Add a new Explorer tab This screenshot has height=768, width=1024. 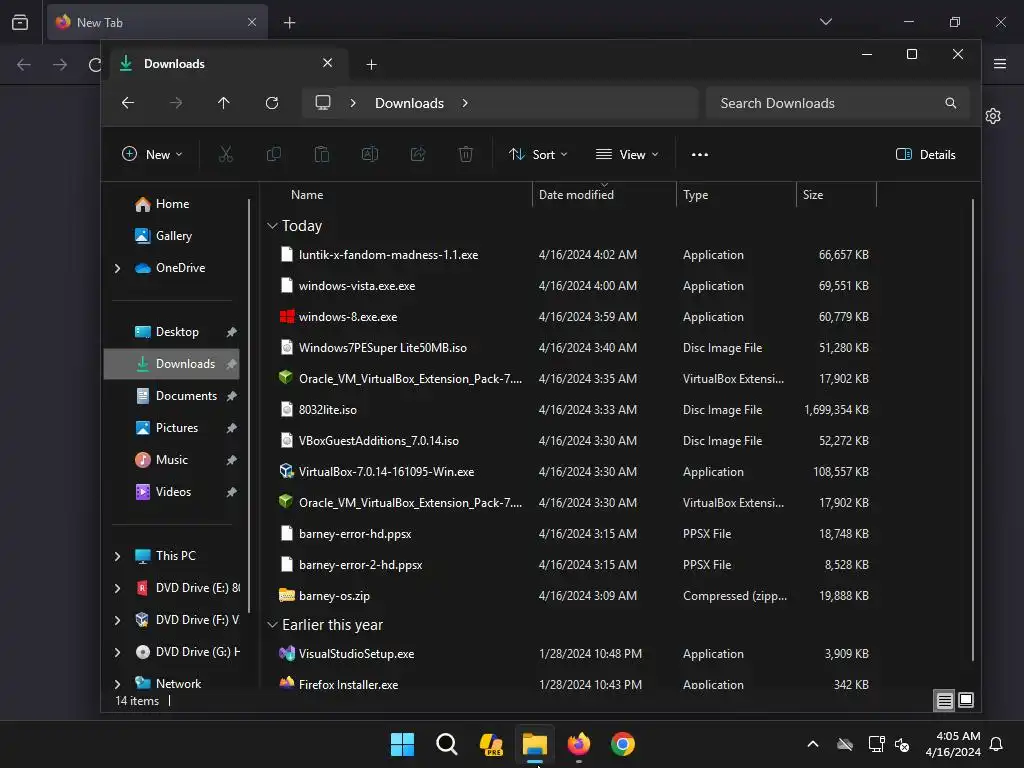(371, 65)
